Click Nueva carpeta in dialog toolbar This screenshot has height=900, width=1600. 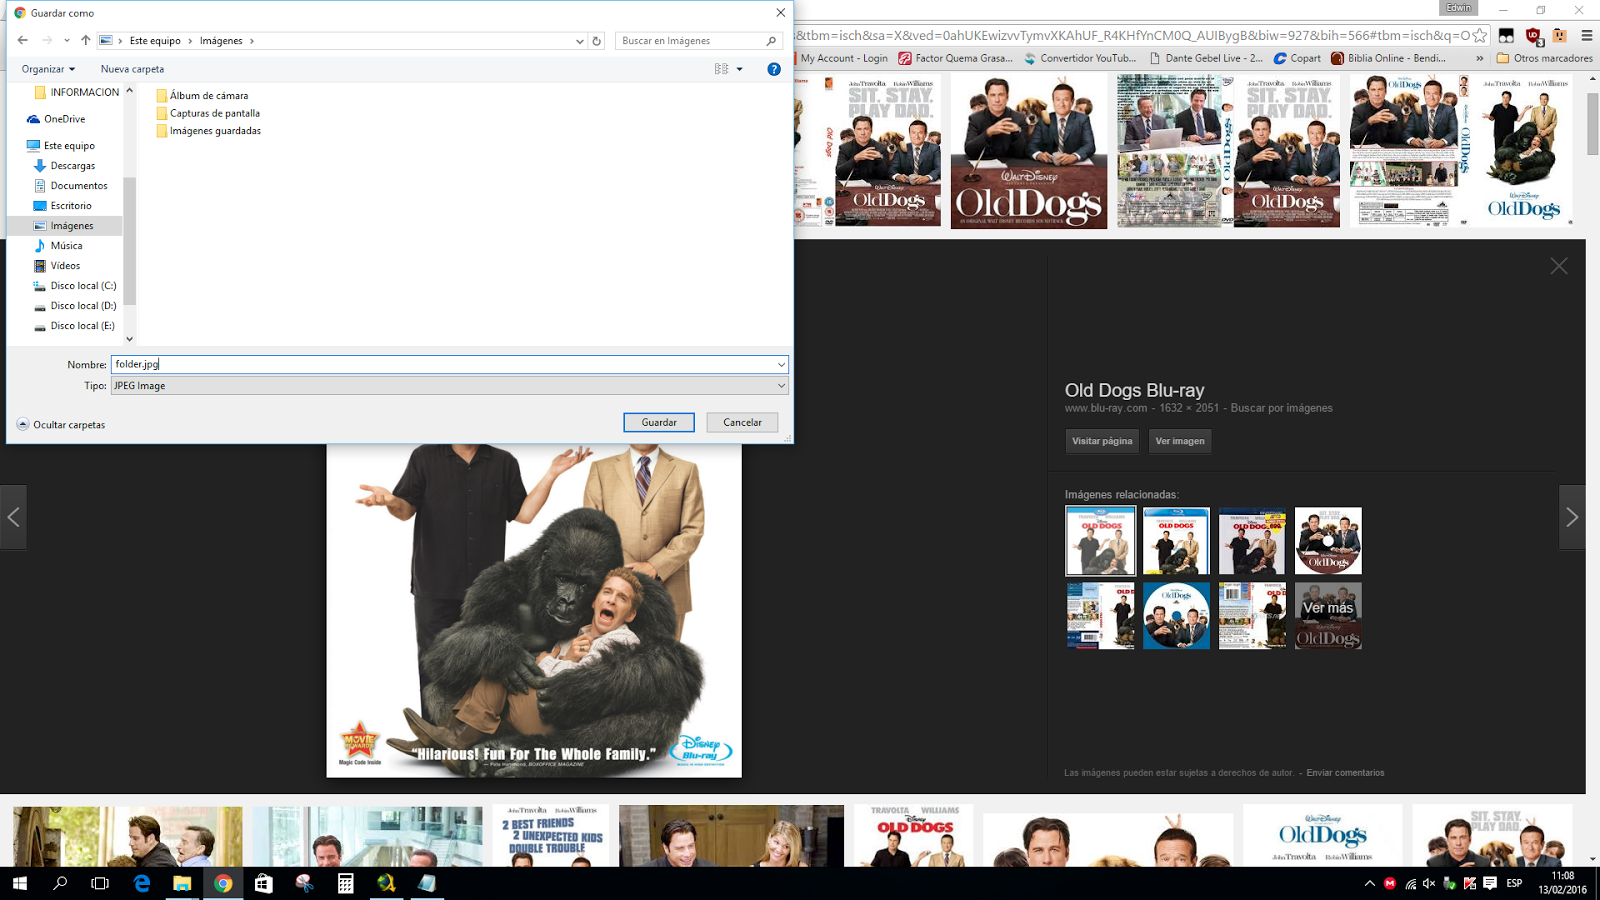(132, 69)
